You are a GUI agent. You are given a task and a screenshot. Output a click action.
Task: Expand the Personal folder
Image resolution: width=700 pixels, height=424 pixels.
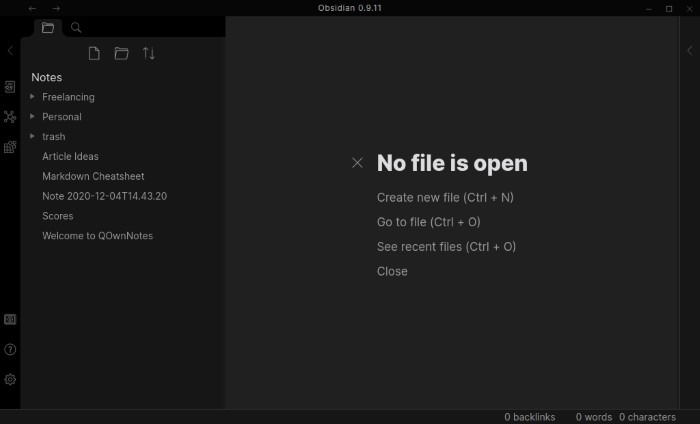[x=33, y=117]
